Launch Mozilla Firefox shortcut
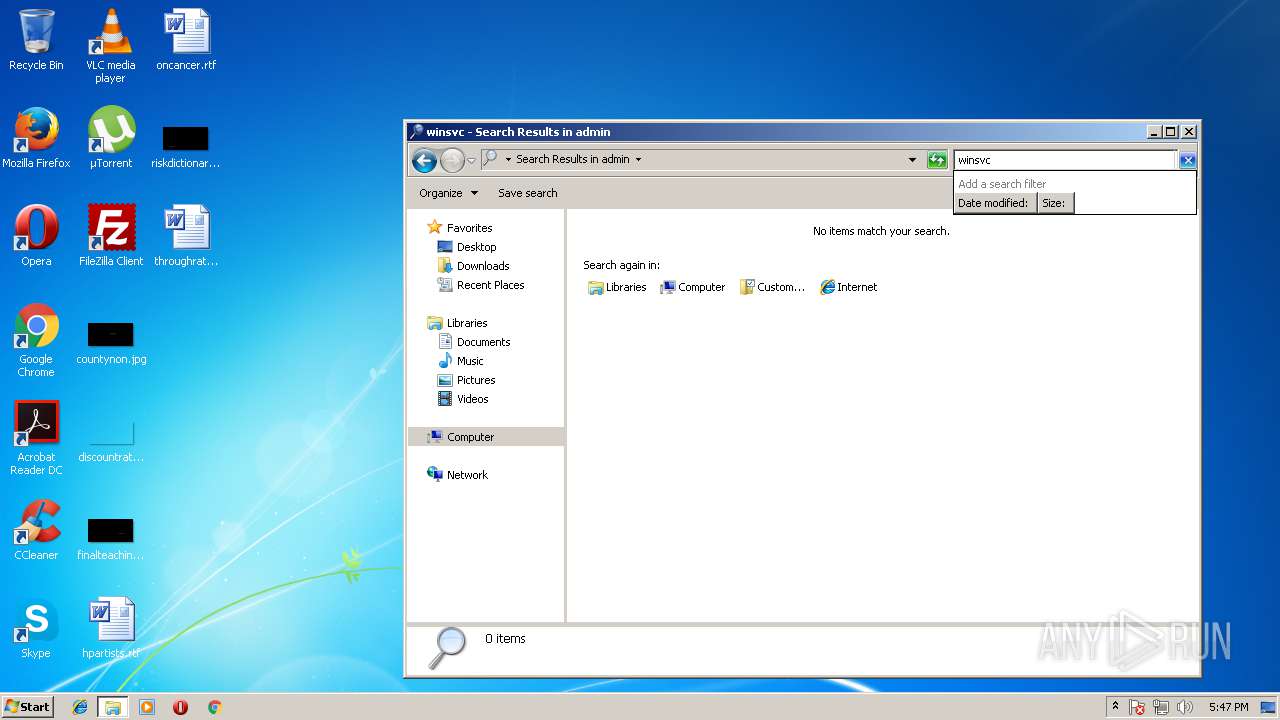This screenshot has height=720, width=1280. point(36,138)
